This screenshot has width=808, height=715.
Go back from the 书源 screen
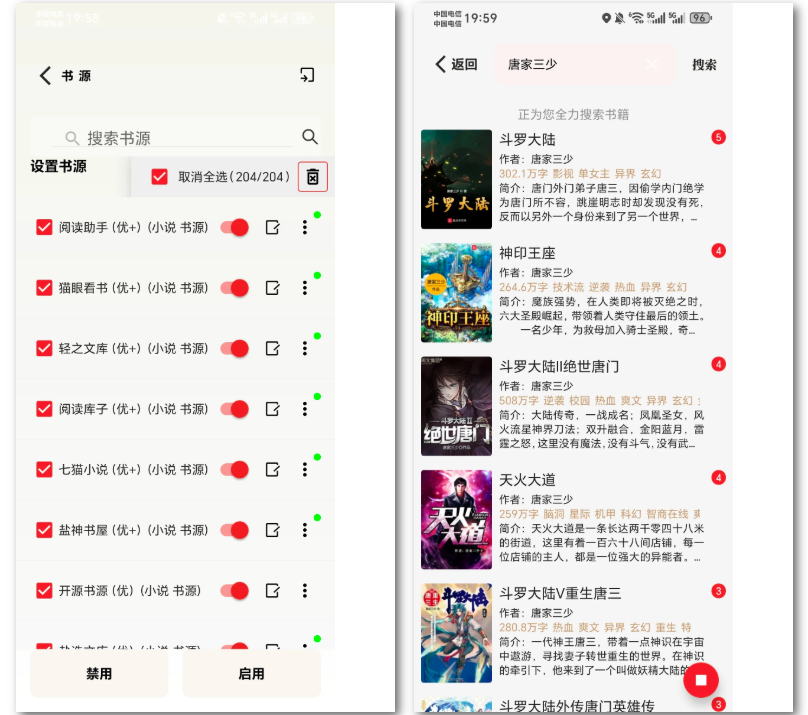point(45,76)
